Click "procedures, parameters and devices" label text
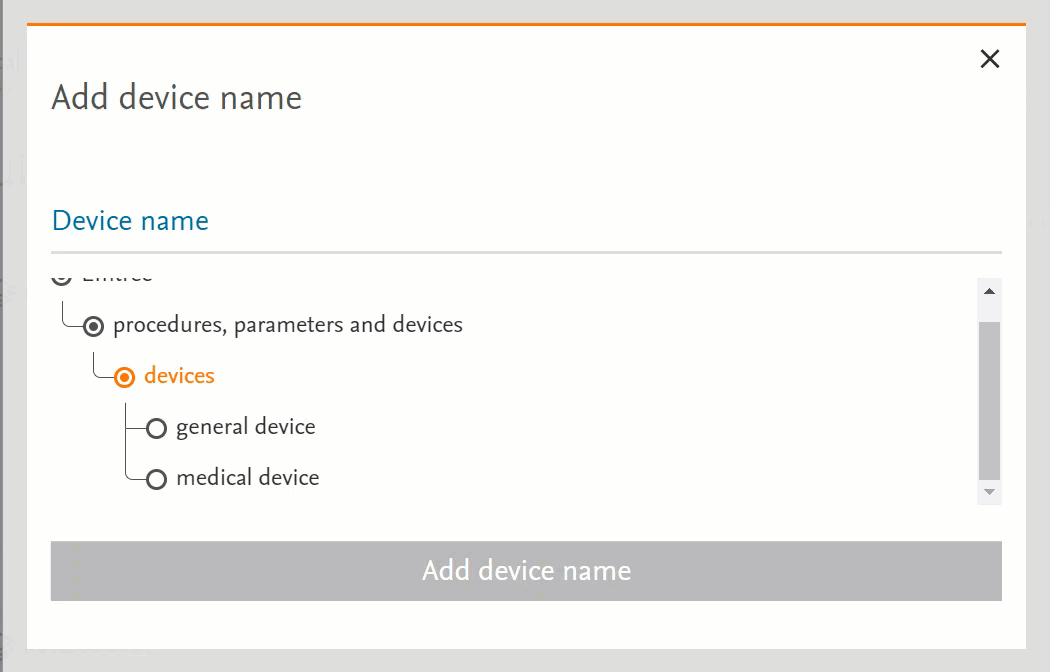 click(288, 325)
